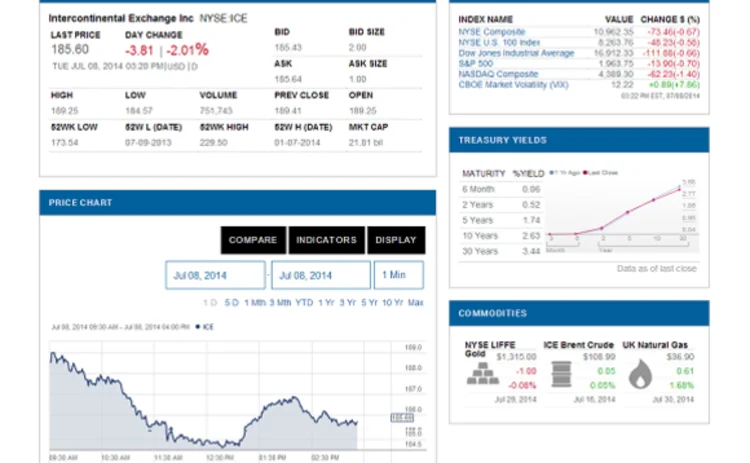Image resolution: width=750 pixels, height=463 pixels.
Task: Click the 10 Years maturity row
Action: (501, 236)
